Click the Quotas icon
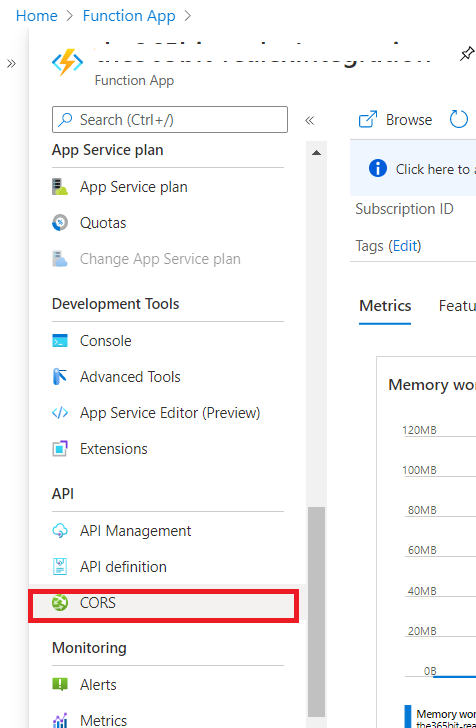Screen dimensions: 476x728 coord(60,223)
